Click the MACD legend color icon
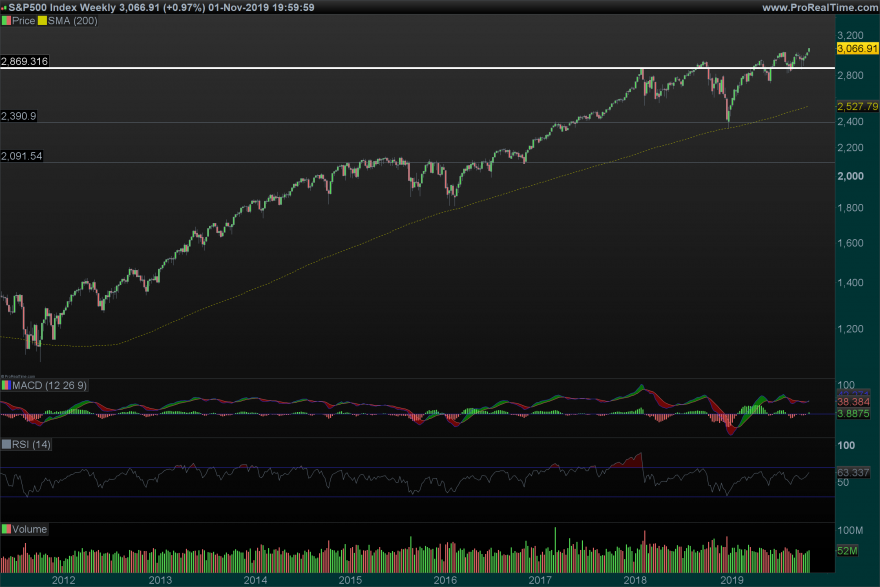The image size is (880, 587). [6, 385]
